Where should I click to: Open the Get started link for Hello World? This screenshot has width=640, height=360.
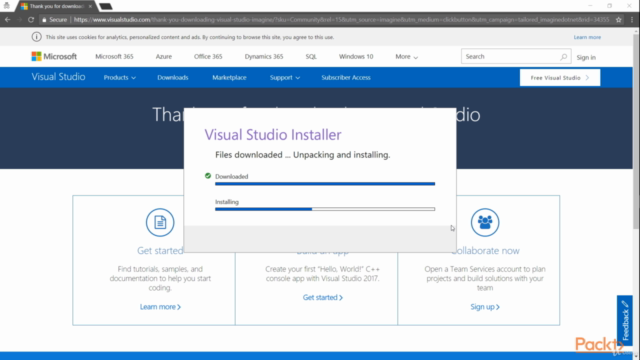tap(322, 297)
